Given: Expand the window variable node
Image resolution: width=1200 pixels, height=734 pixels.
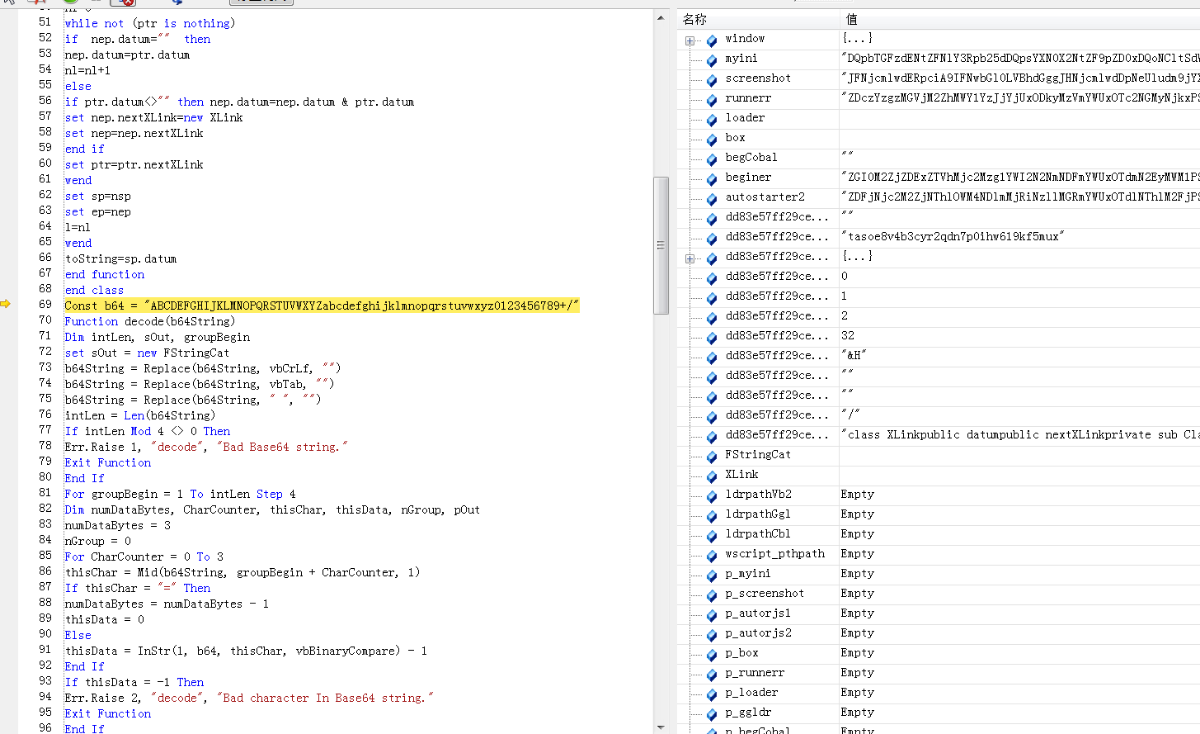Looking at the screenshot, I should pyautogui.click(x=690, y=40).
